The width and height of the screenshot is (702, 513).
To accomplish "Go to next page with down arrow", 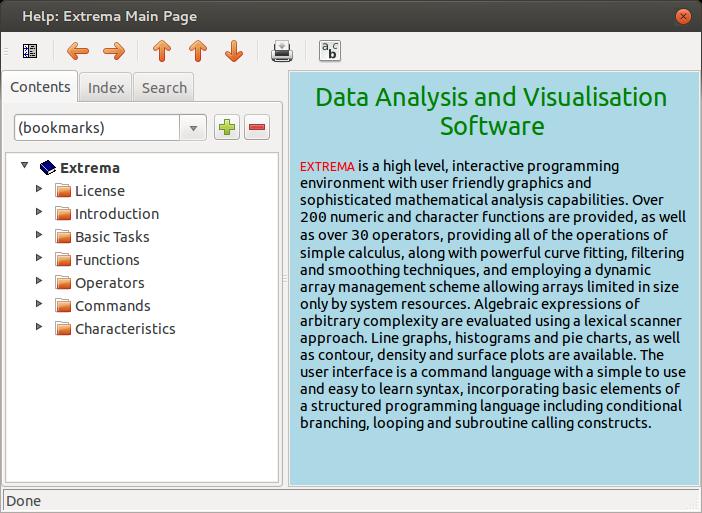I will click(x=234, y=51).
